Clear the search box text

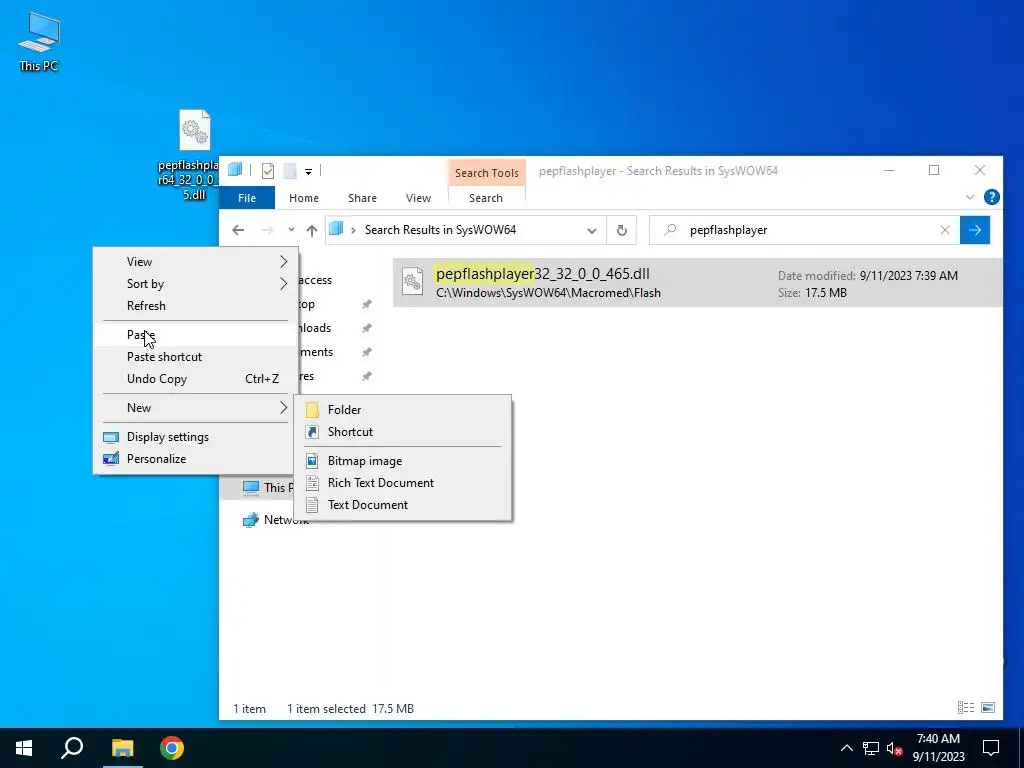(945, 230)
